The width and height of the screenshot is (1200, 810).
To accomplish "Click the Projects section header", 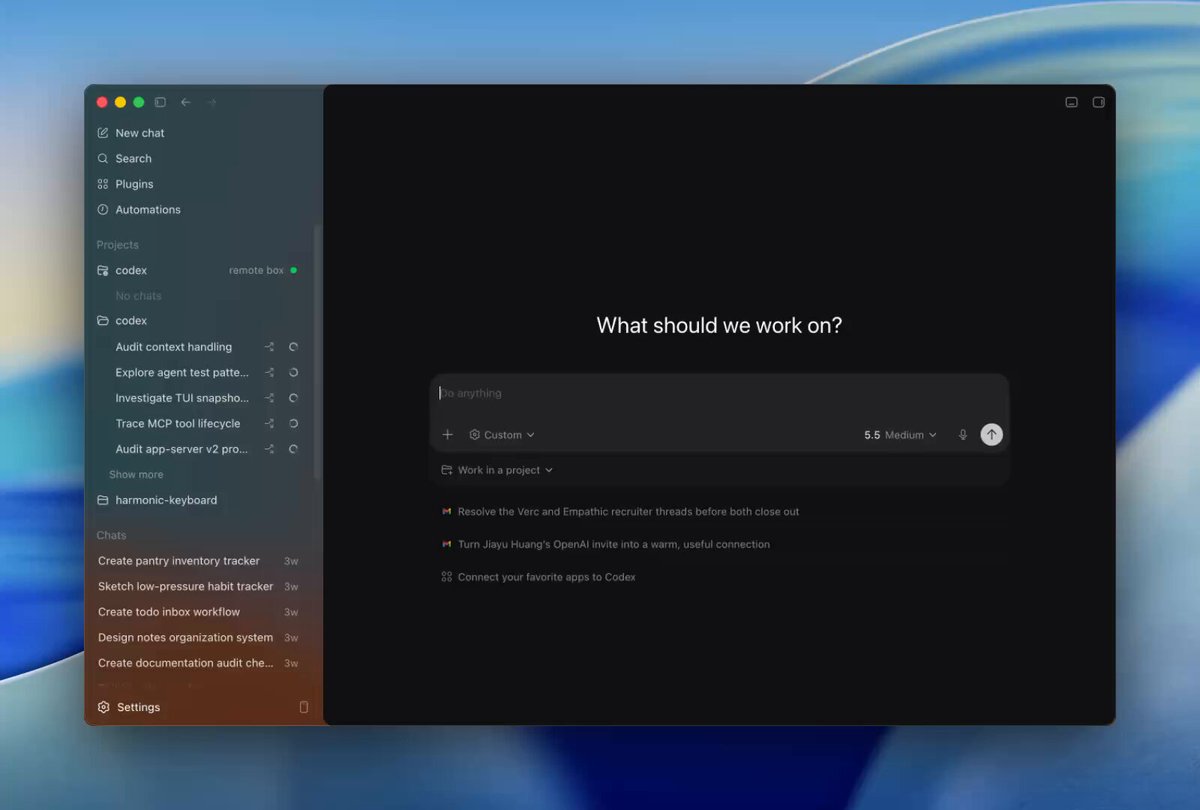I will coord(117,245).
